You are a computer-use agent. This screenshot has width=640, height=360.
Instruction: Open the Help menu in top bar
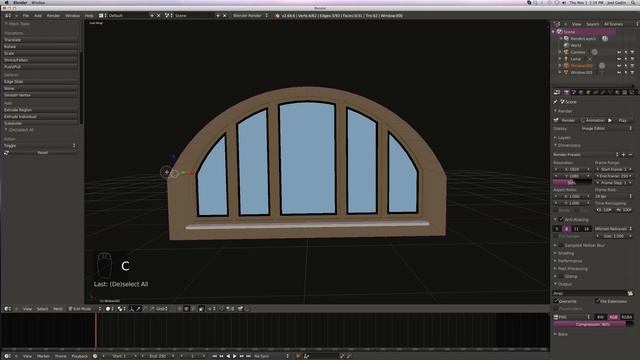[x=89, y=16]
